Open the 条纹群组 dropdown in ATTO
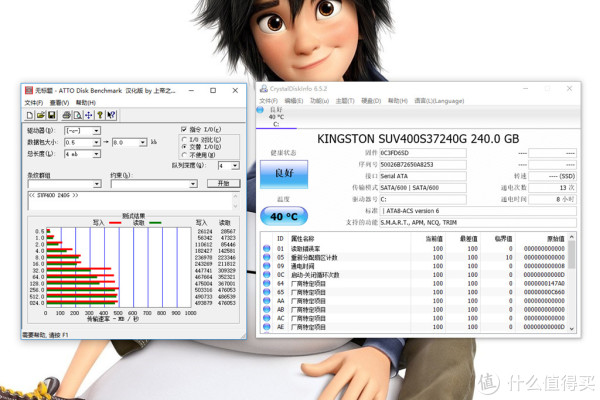The width and height of the screenshot is (600, 400). (97, 184)
